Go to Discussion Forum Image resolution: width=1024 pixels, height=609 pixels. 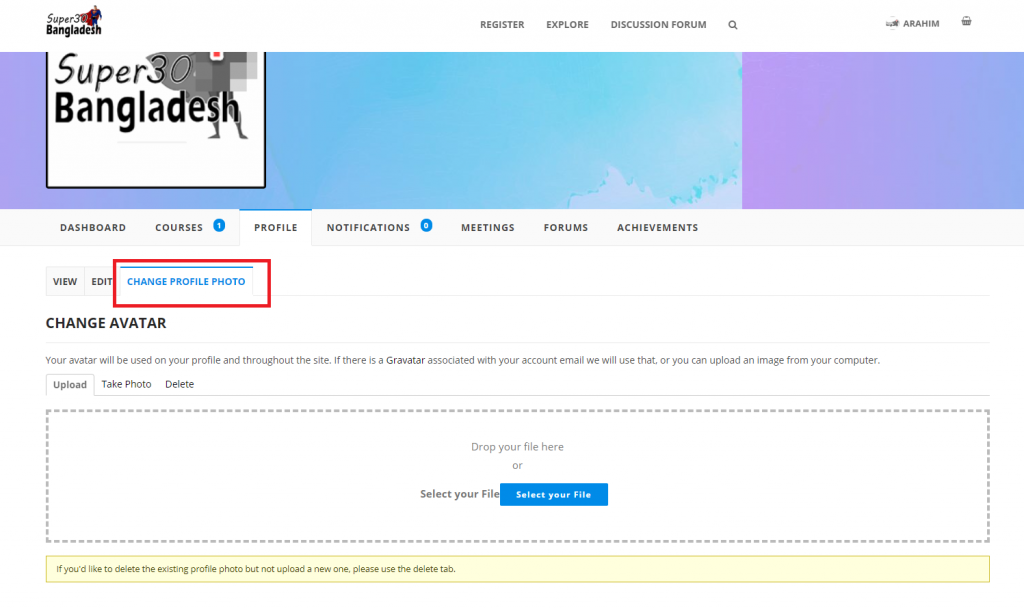658,25
